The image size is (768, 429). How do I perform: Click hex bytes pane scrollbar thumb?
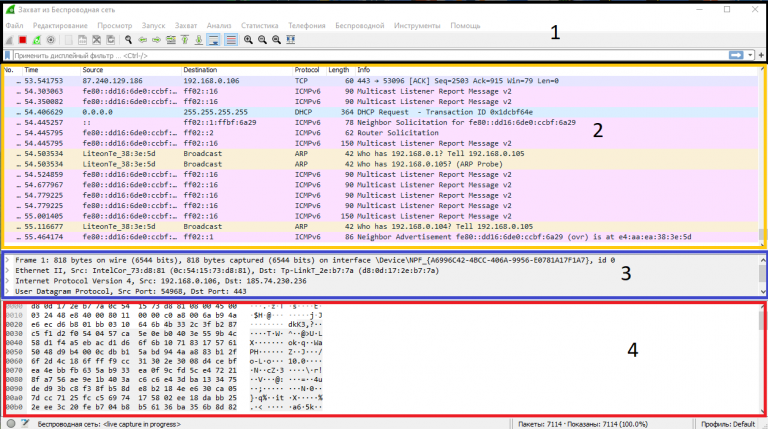click(x=761, y=320)
